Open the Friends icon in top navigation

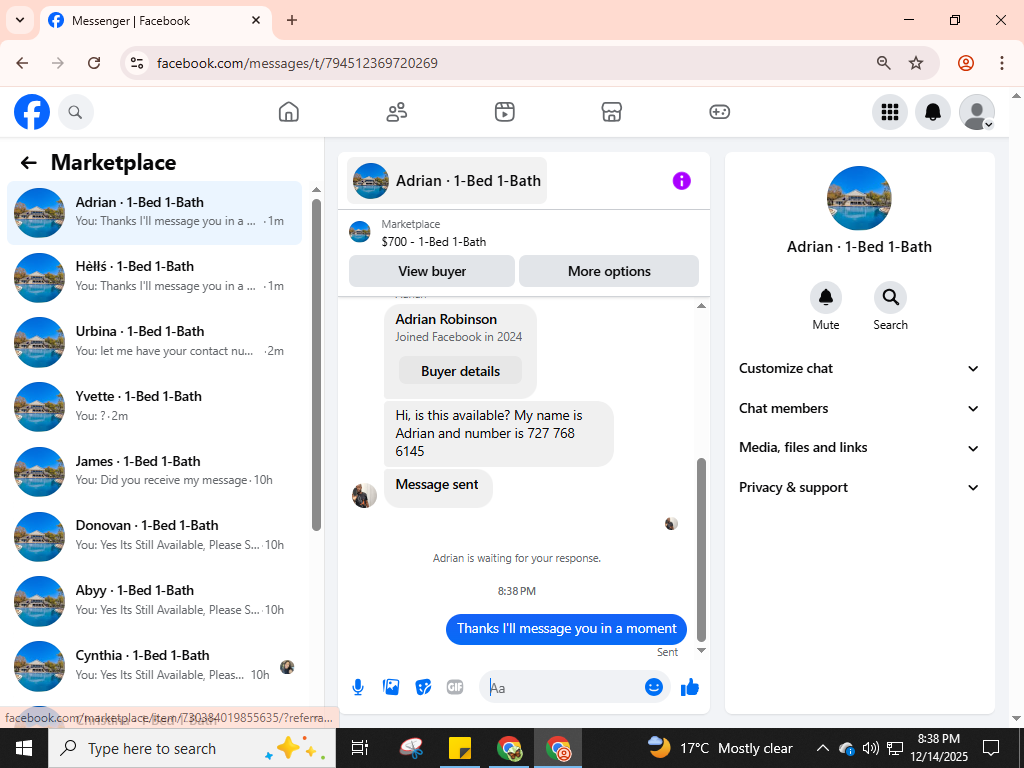396,112
